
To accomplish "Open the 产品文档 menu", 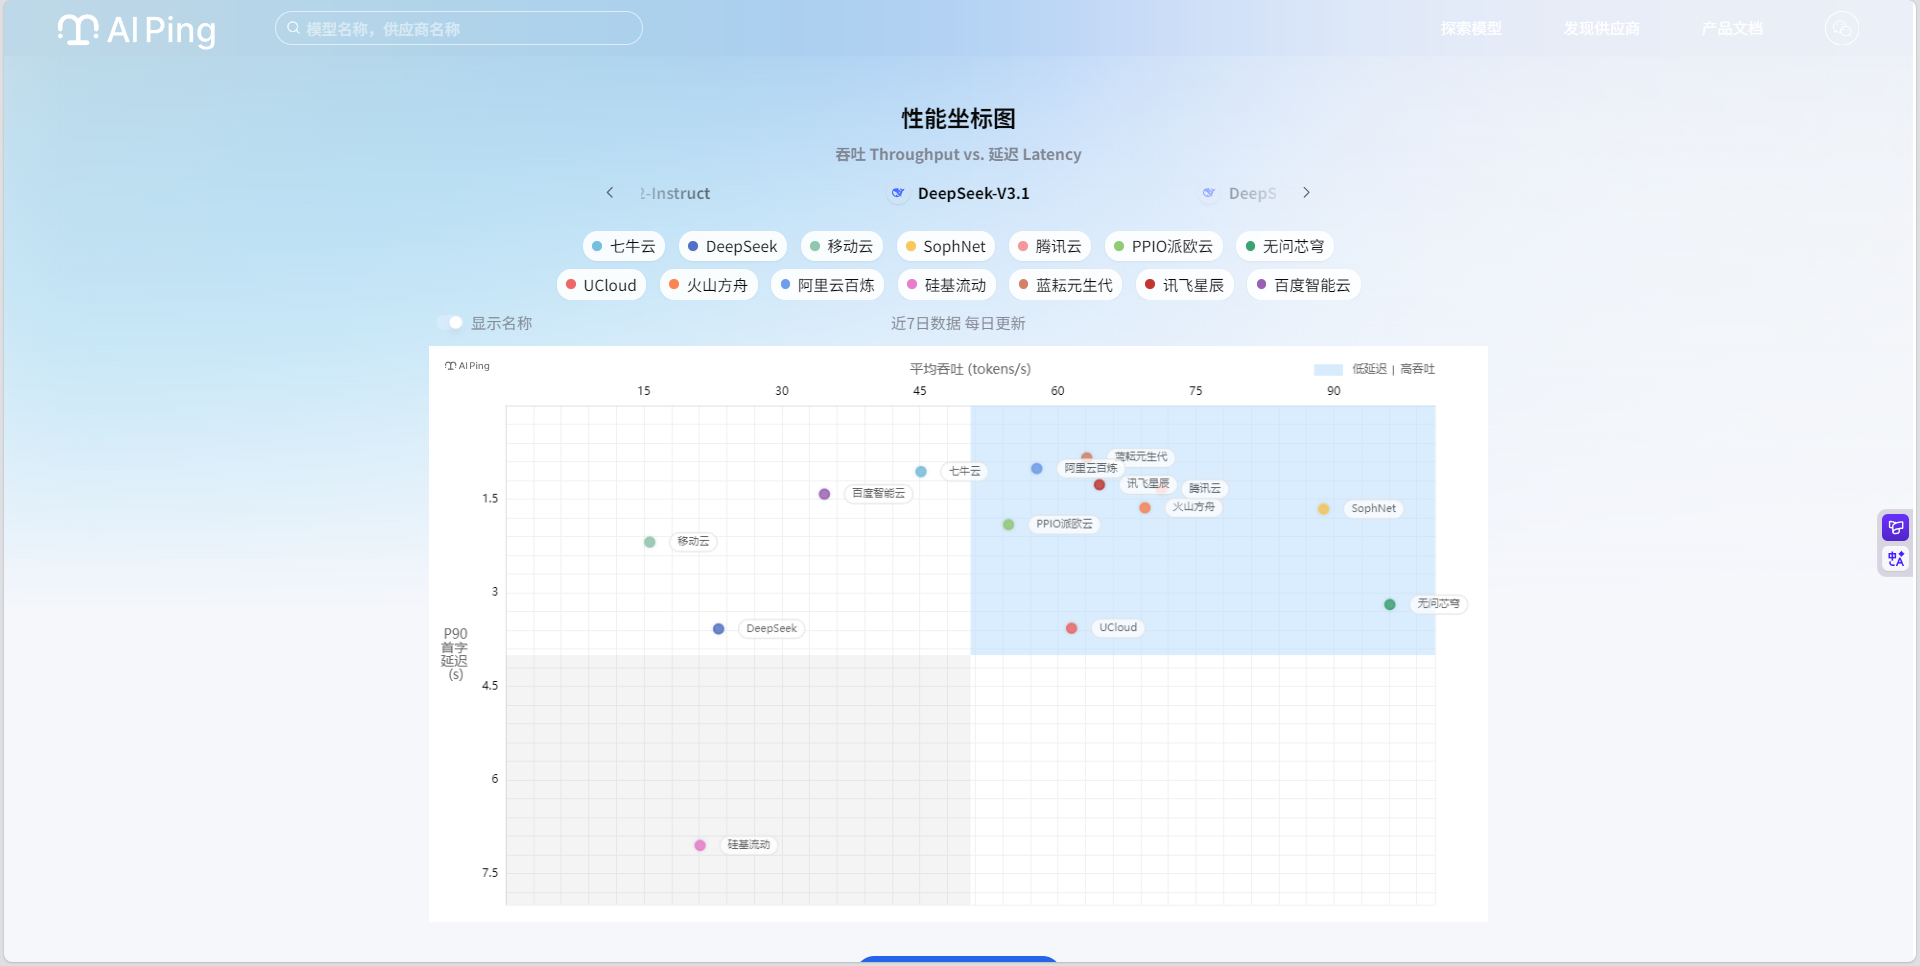I will click(x=1732, y=28).
